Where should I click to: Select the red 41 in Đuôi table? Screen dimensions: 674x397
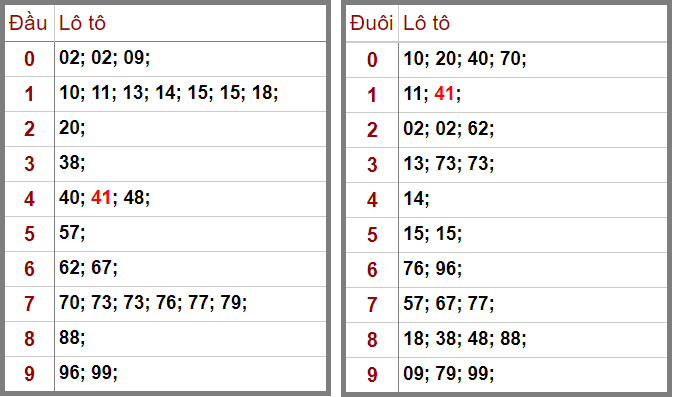(444, 93)
